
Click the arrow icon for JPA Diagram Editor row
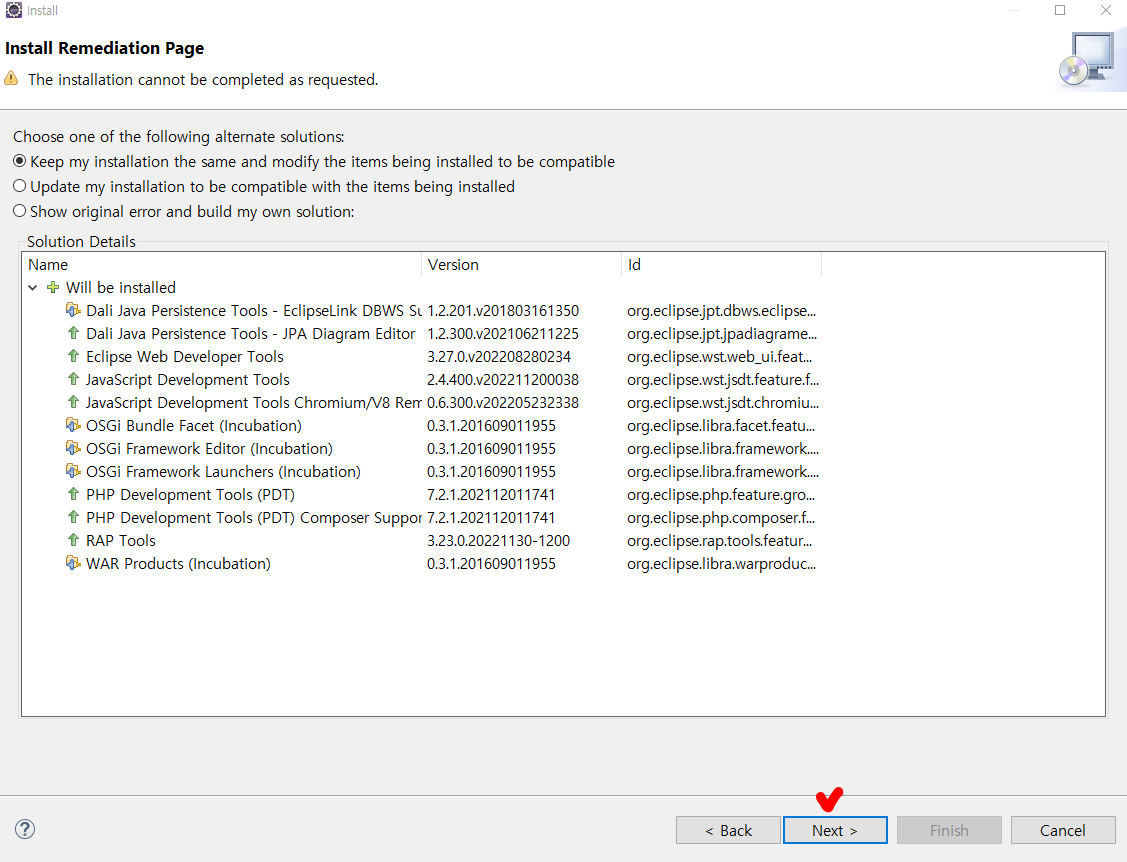click(73, 333)
